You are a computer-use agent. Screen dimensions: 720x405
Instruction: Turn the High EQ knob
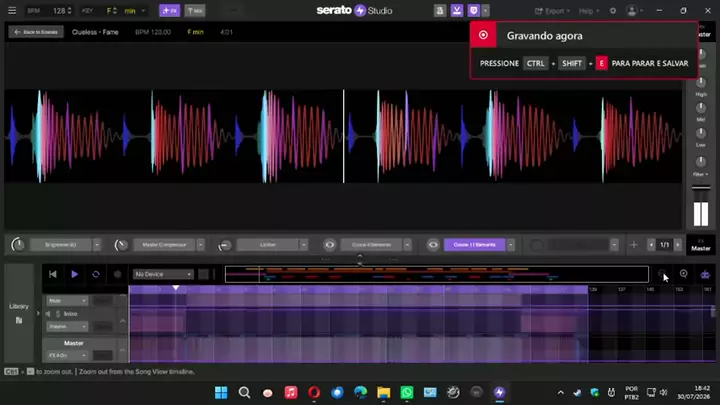(701, 83)
